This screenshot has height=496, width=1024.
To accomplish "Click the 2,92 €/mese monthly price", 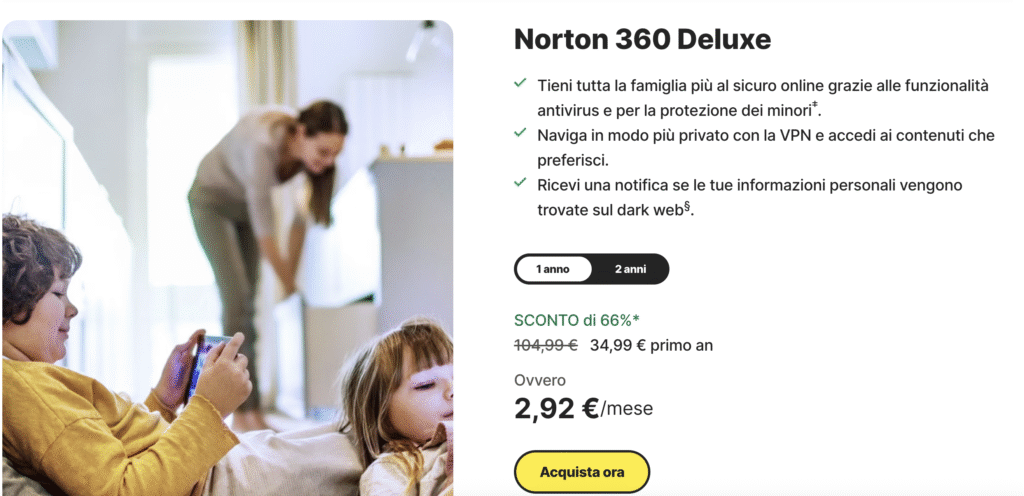I will click(x=583, y=409).
